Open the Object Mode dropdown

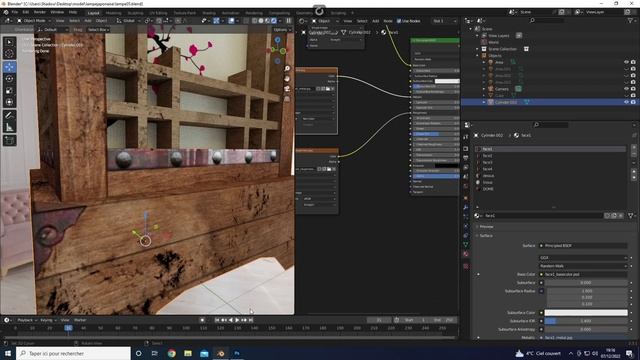[x=34, y=21]
